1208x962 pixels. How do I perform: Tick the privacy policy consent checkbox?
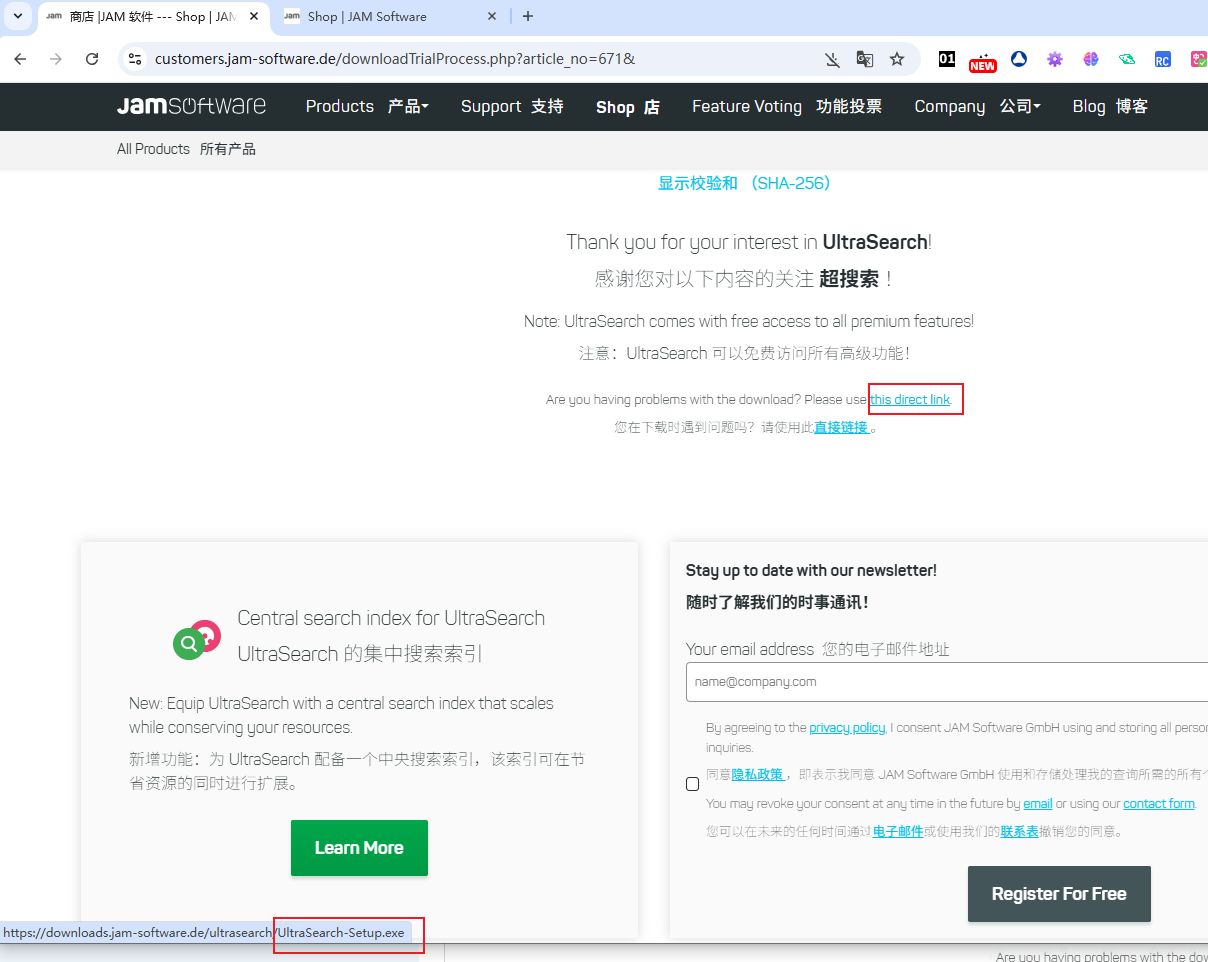[692, 784]
